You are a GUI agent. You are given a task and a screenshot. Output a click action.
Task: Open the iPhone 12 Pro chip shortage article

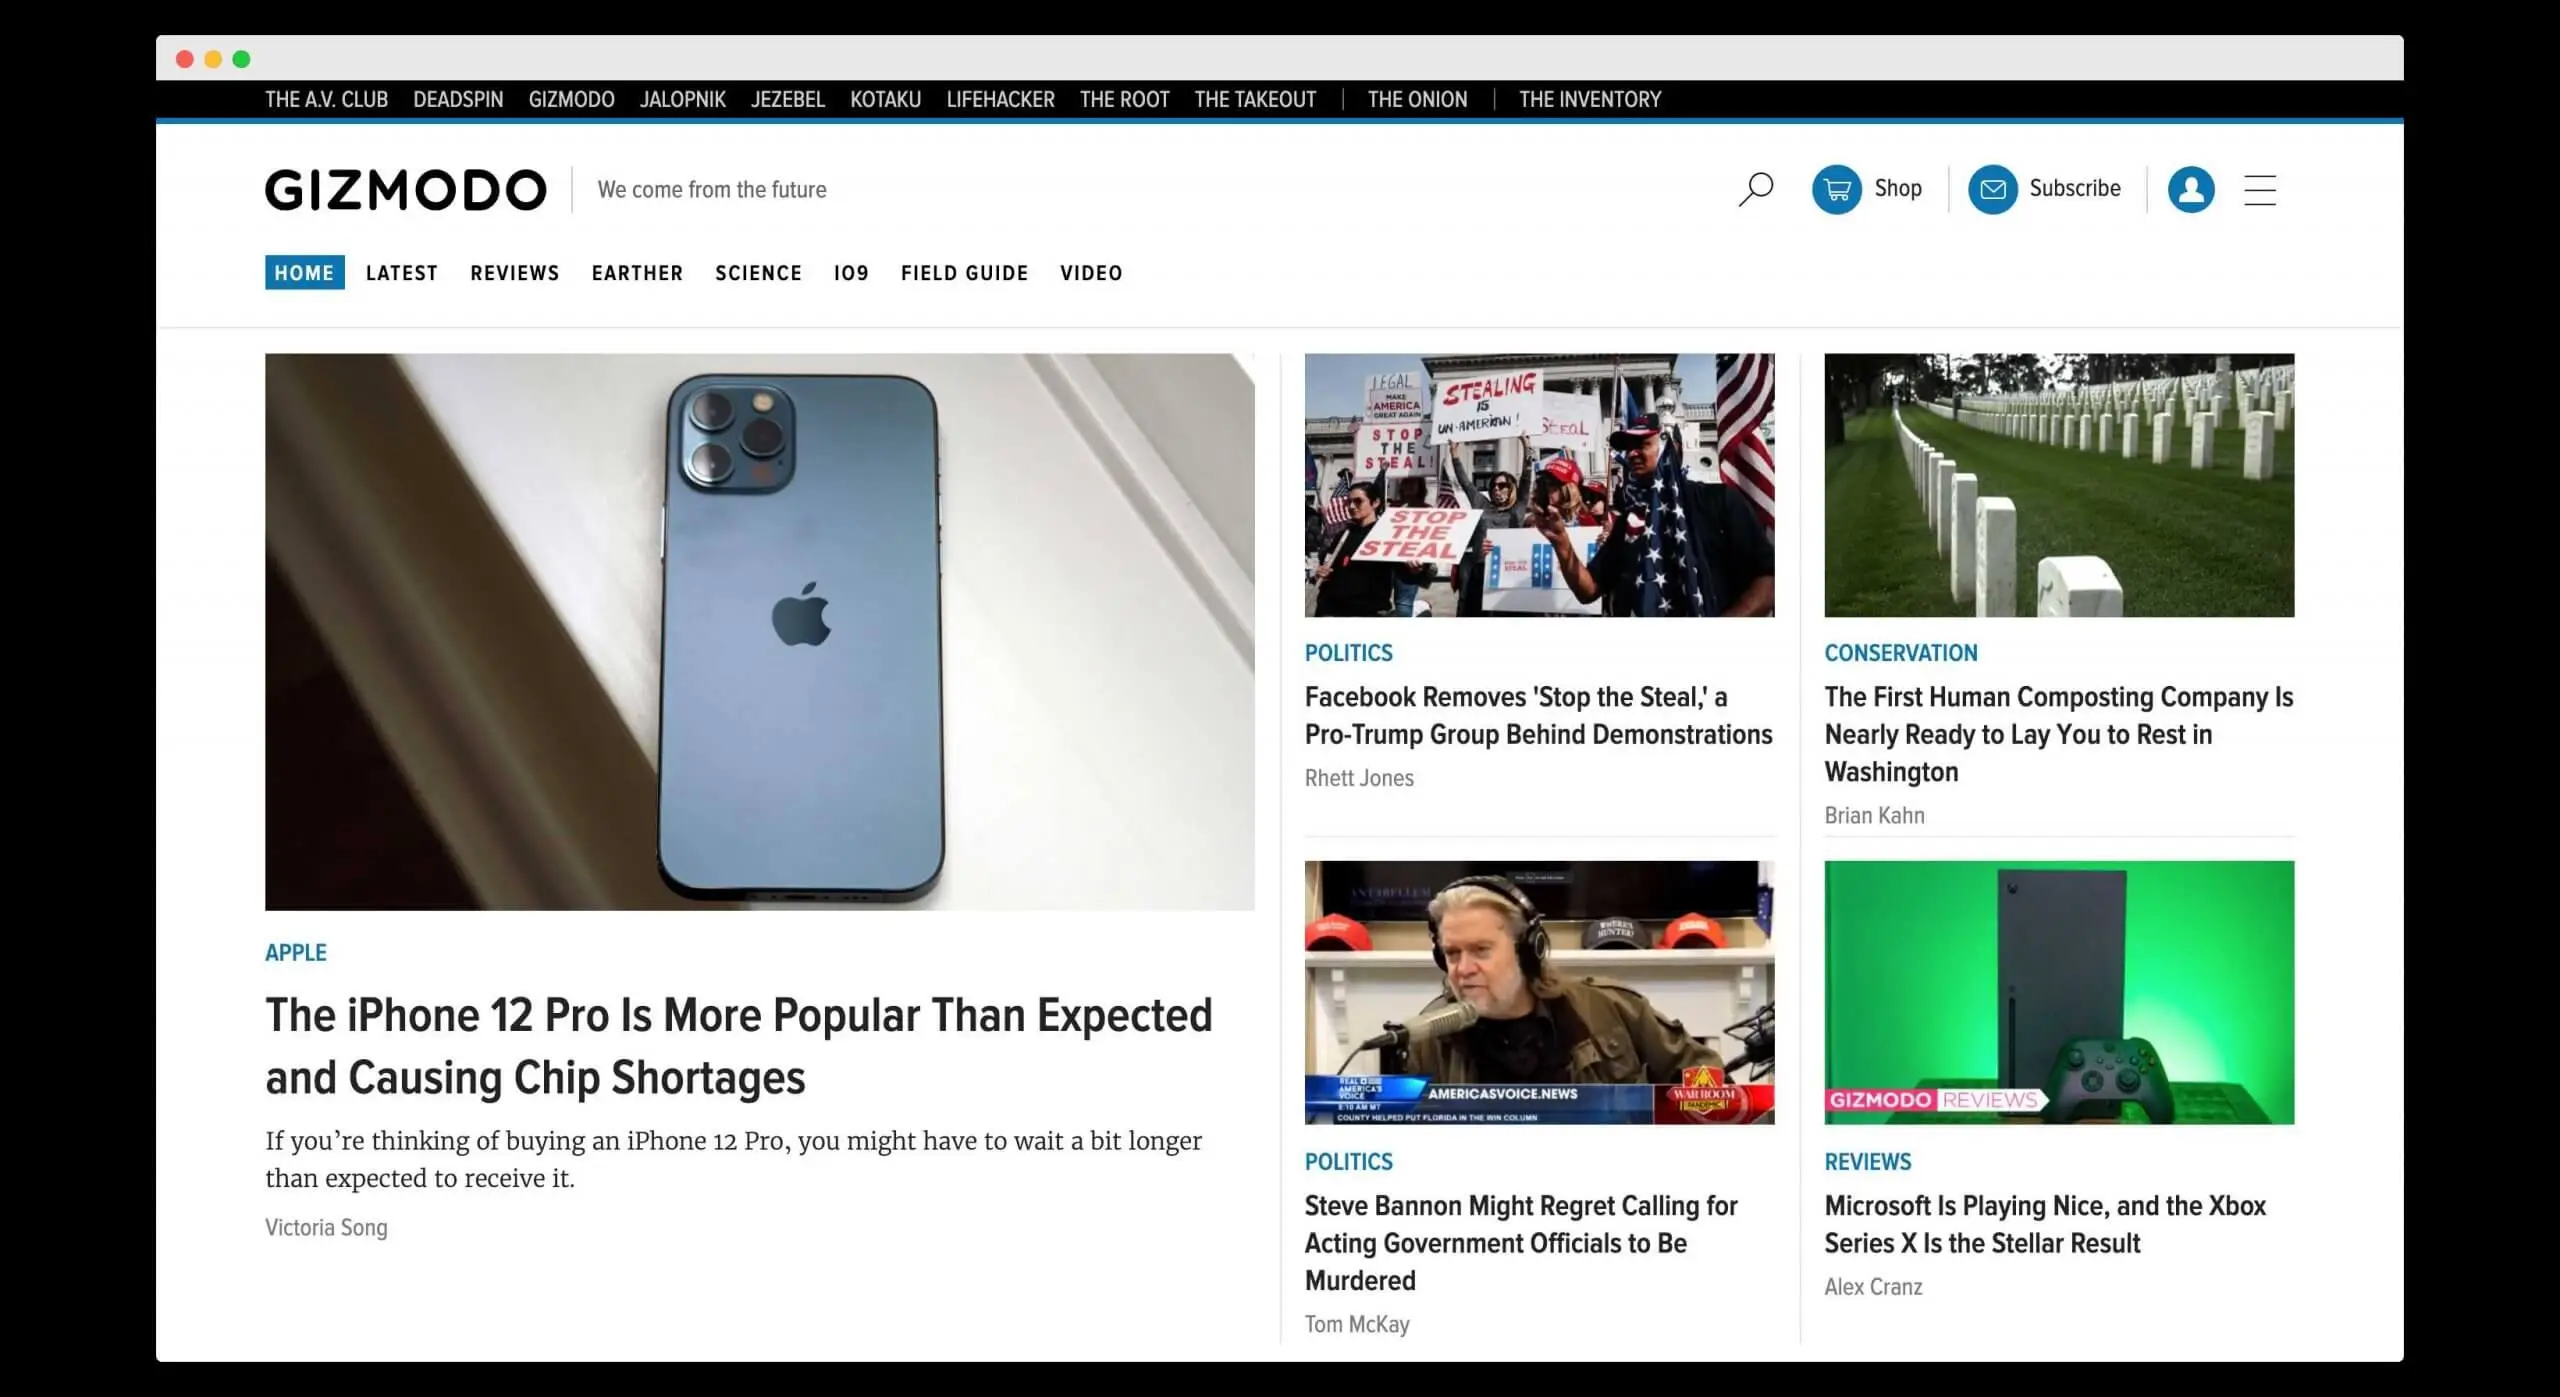click(x=738, y=1046)
